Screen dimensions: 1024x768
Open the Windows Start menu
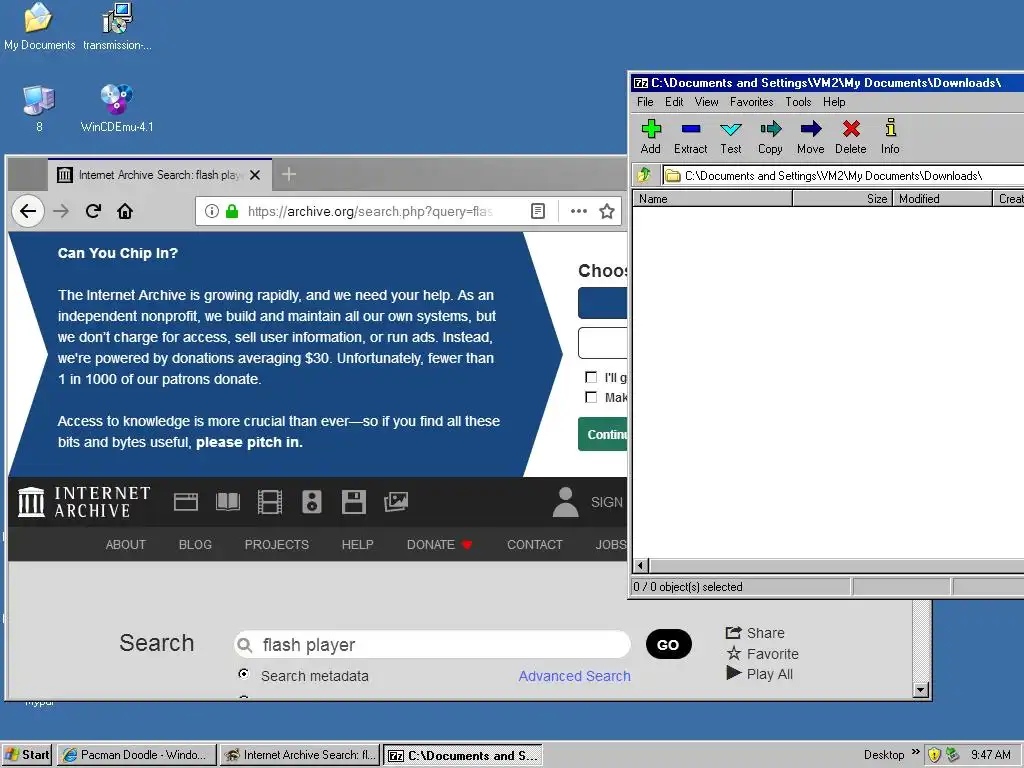27,755
